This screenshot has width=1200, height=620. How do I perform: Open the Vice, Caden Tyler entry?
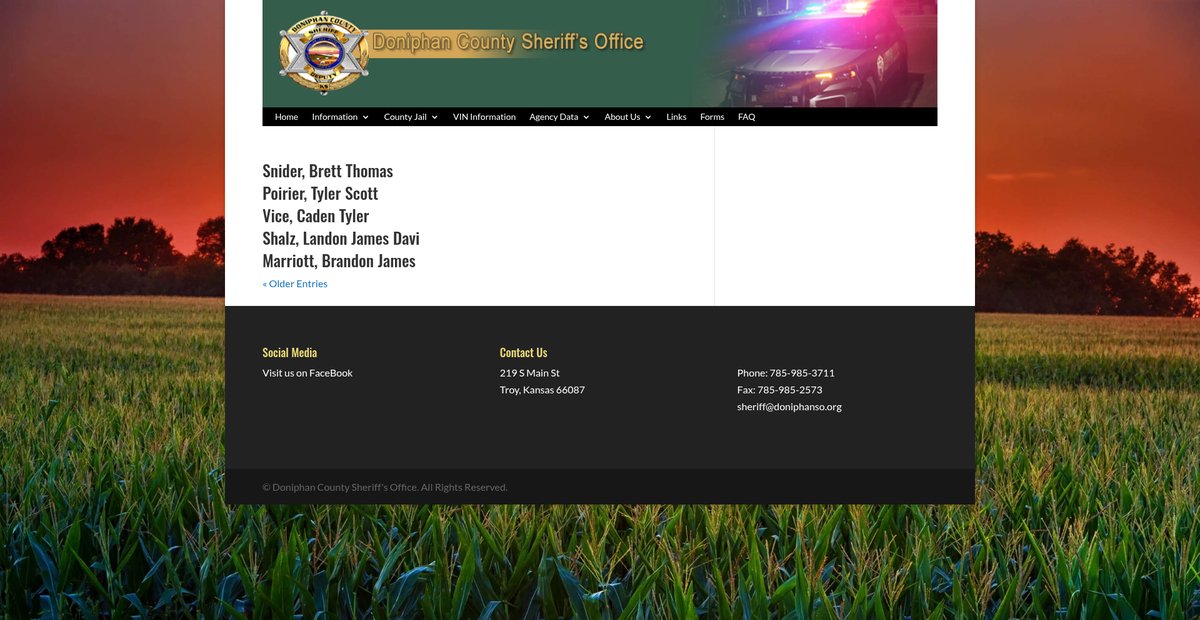coord(315,216)
